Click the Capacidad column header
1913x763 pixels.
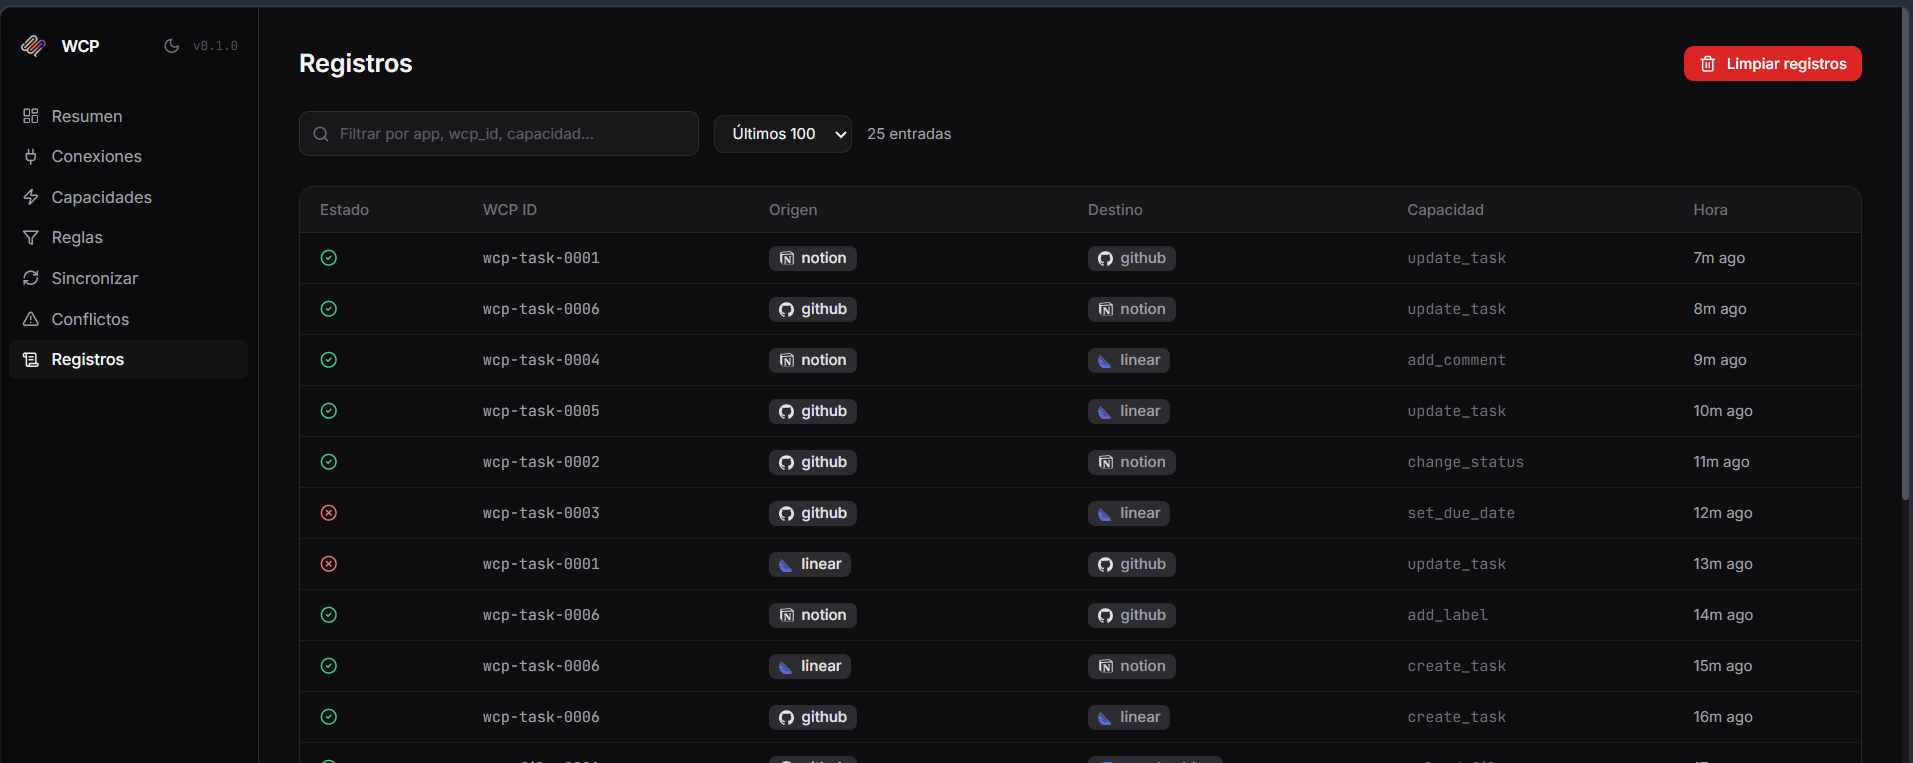[x=1445, y=210]
